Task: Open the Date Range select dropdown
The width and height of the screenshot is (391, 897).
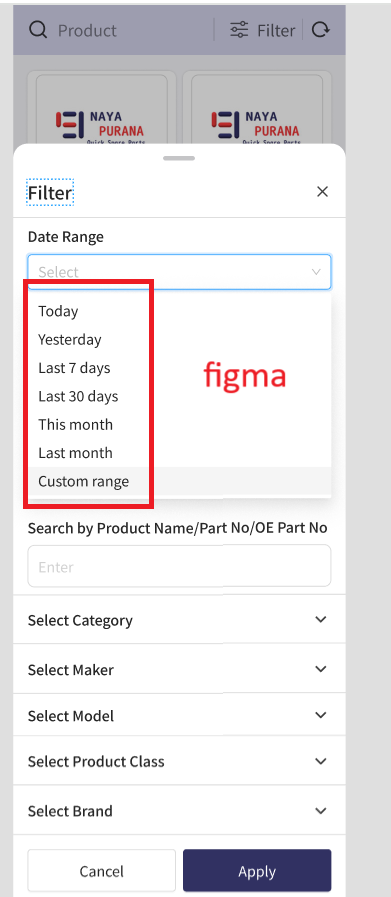Action: coord(179,272)
